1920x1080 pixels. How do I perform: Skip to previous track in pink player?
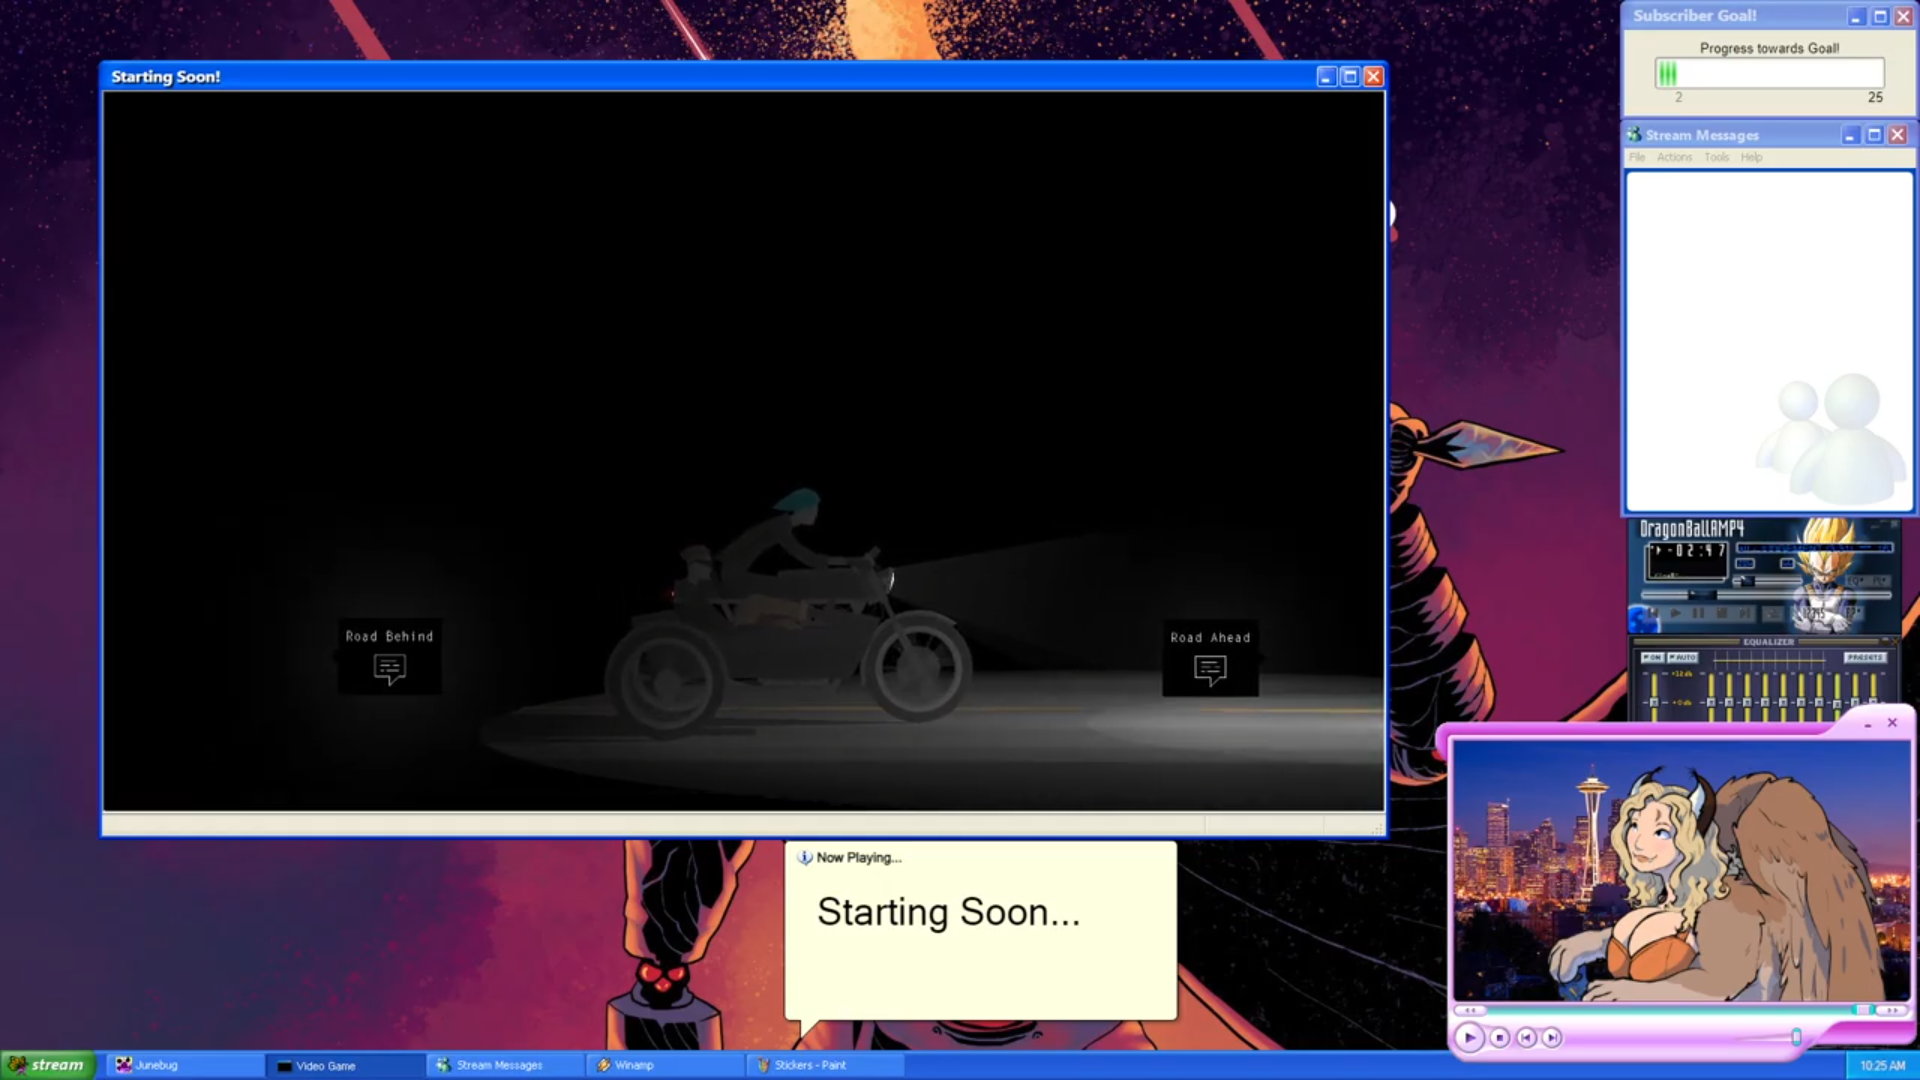tap(1526, 1038)
